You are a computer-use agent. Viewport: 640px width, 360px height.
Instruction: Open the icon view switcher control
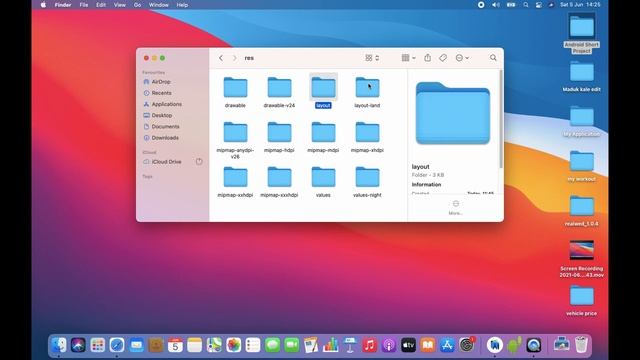pos(372,58)
